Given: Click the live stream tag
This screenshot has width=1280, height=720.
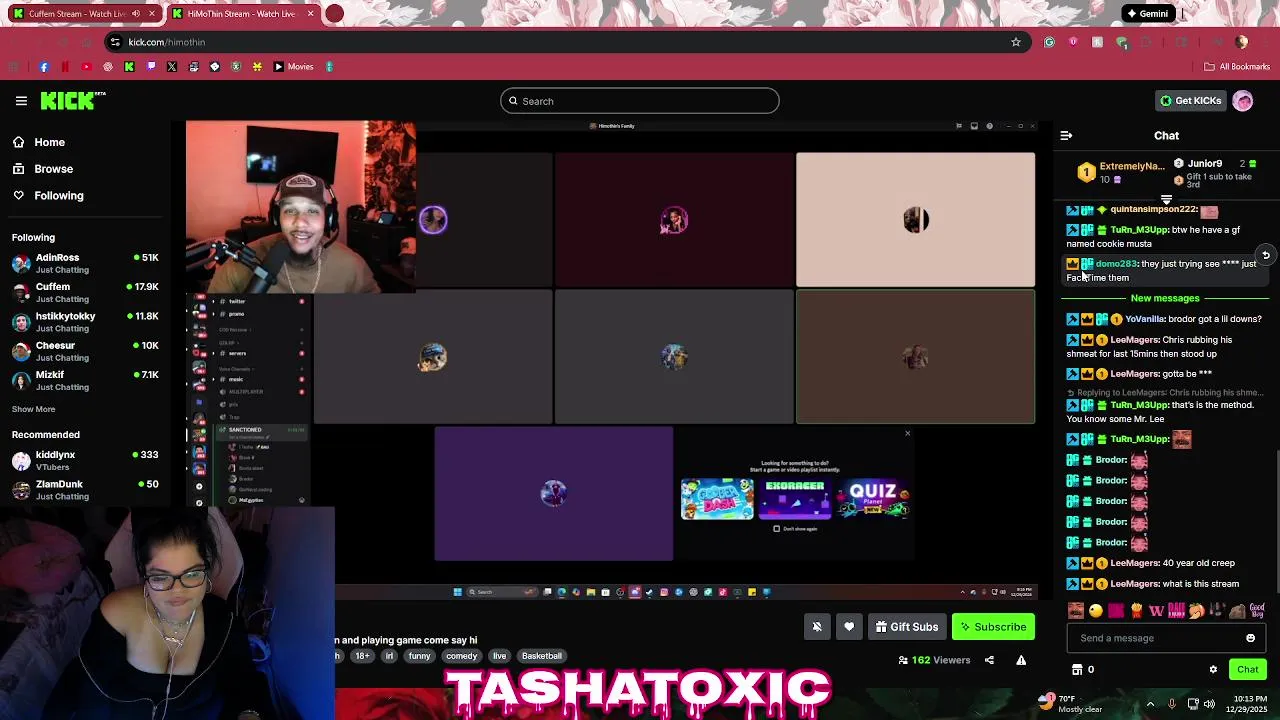Looking at the screenshot, I should [x=499, y=656].
